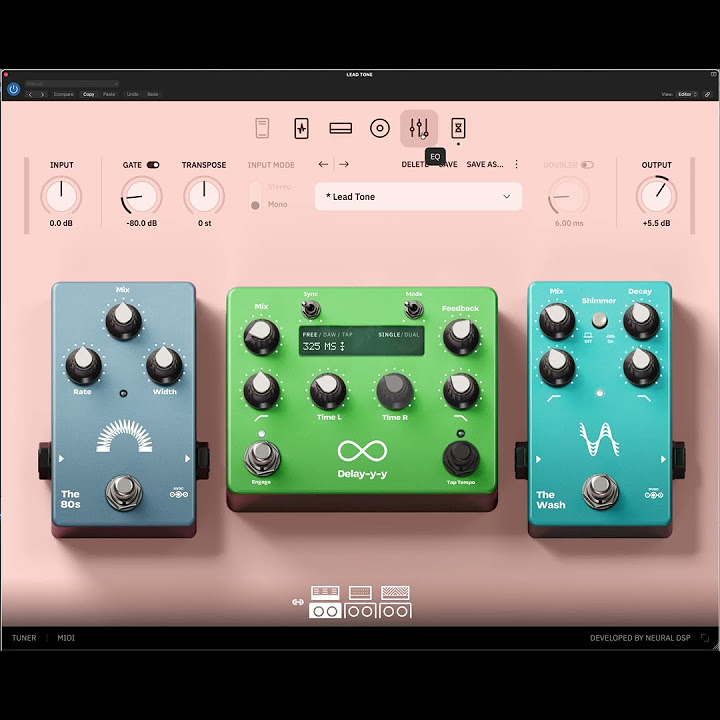
Task: Toggle the plugin power bypass button
Action: coord(13,89)
